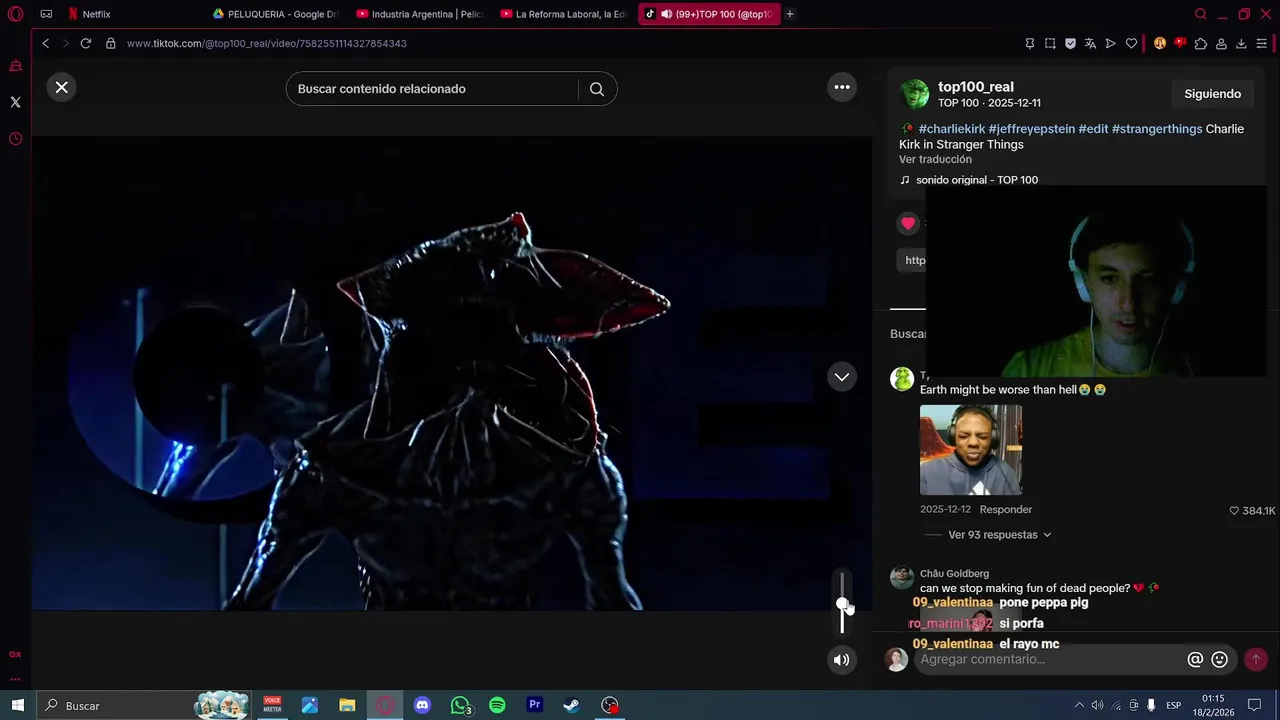The width and height of the screenshot is (1280, 720).
Task: Open the reaction image in the top comment
Action: click(971, 450)
